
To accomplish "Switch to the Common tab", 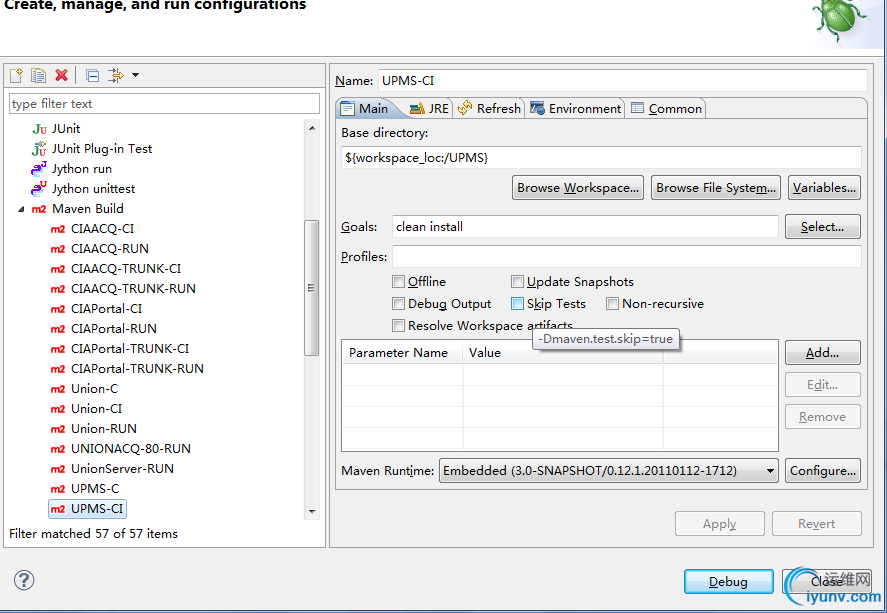I will (666, 109).
